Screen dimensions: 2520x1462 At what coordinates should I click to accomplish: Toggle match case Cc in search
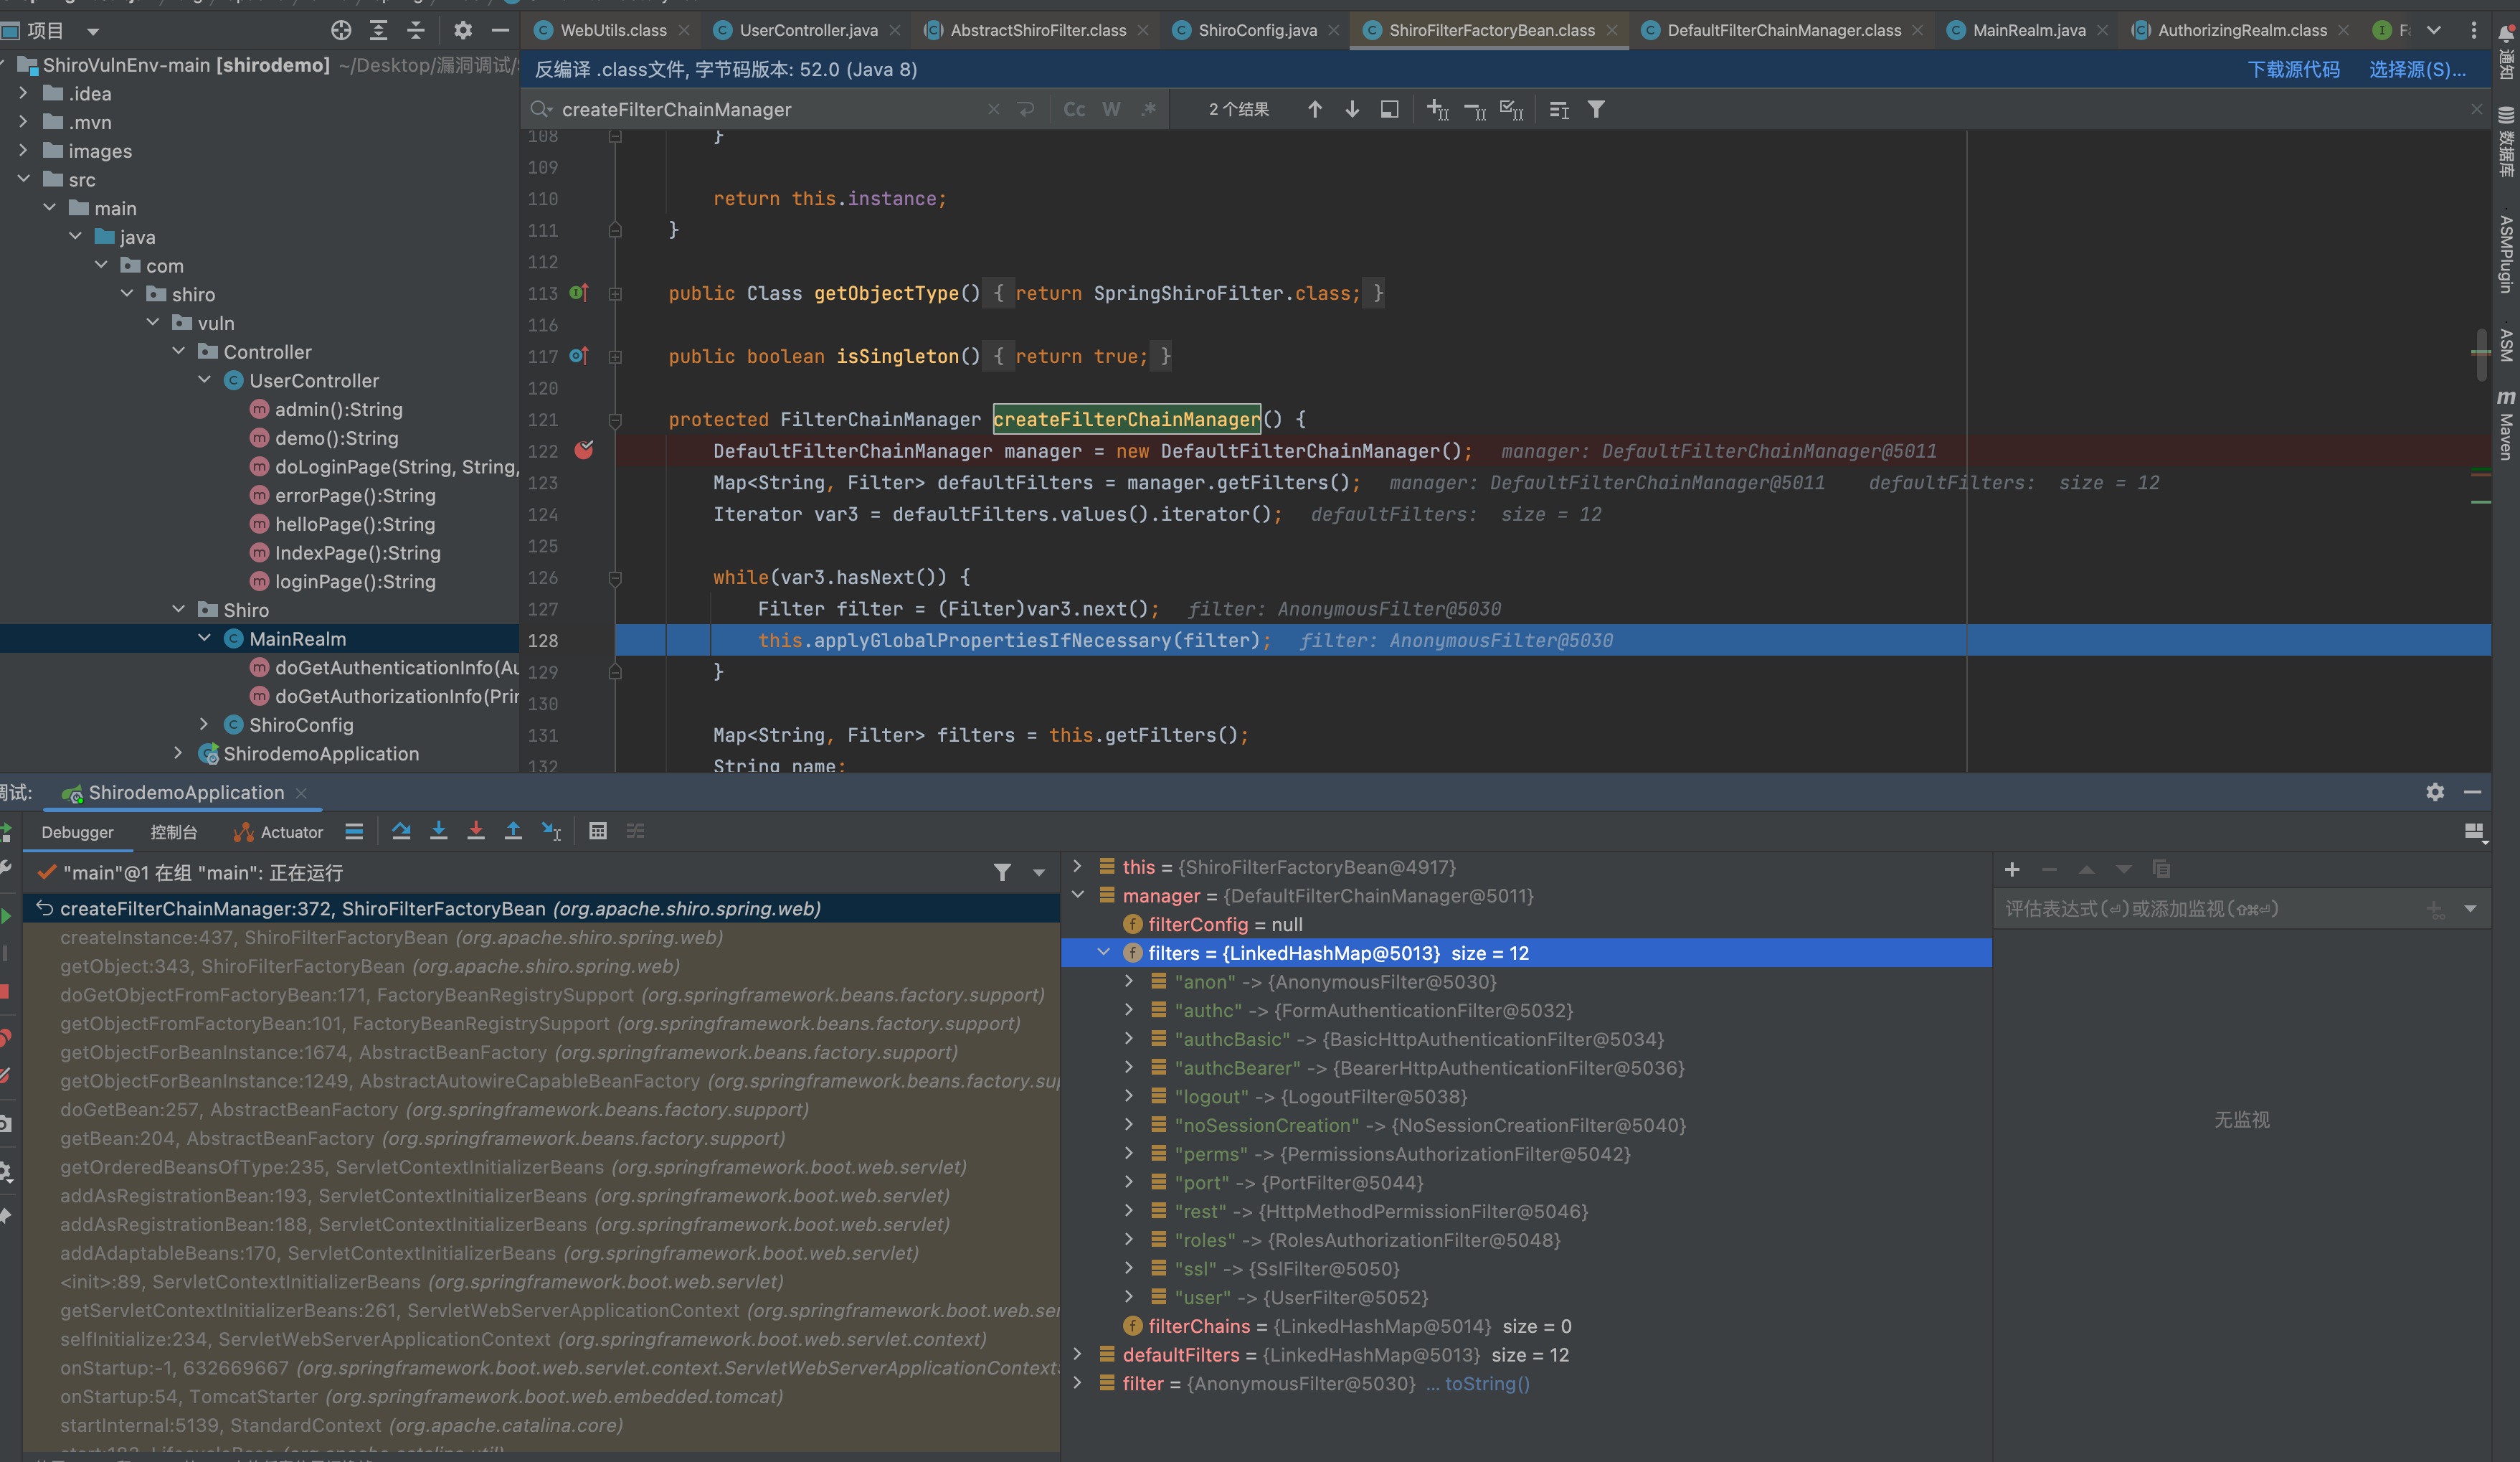[1074, 109]
